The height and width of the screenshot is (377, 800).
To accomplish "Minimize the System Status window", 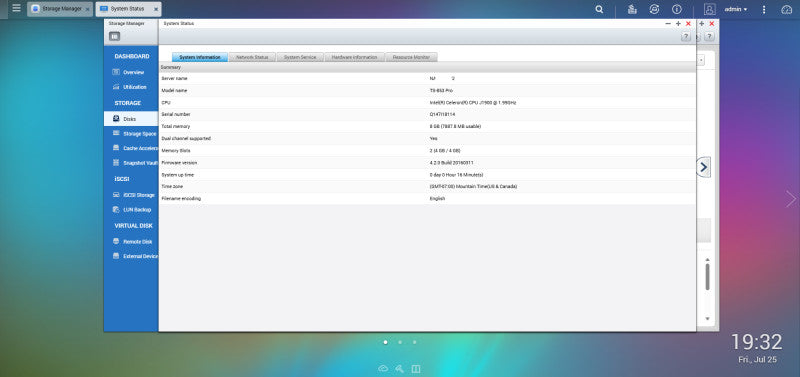I will pyautogui.click(x=668, y=23).
